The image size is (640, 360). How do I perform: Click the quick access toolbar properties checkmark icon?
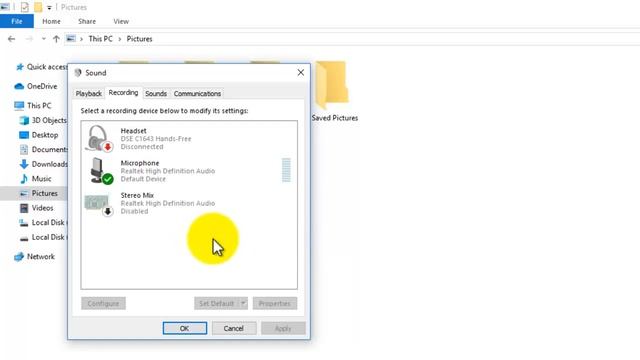click(24, 7)
